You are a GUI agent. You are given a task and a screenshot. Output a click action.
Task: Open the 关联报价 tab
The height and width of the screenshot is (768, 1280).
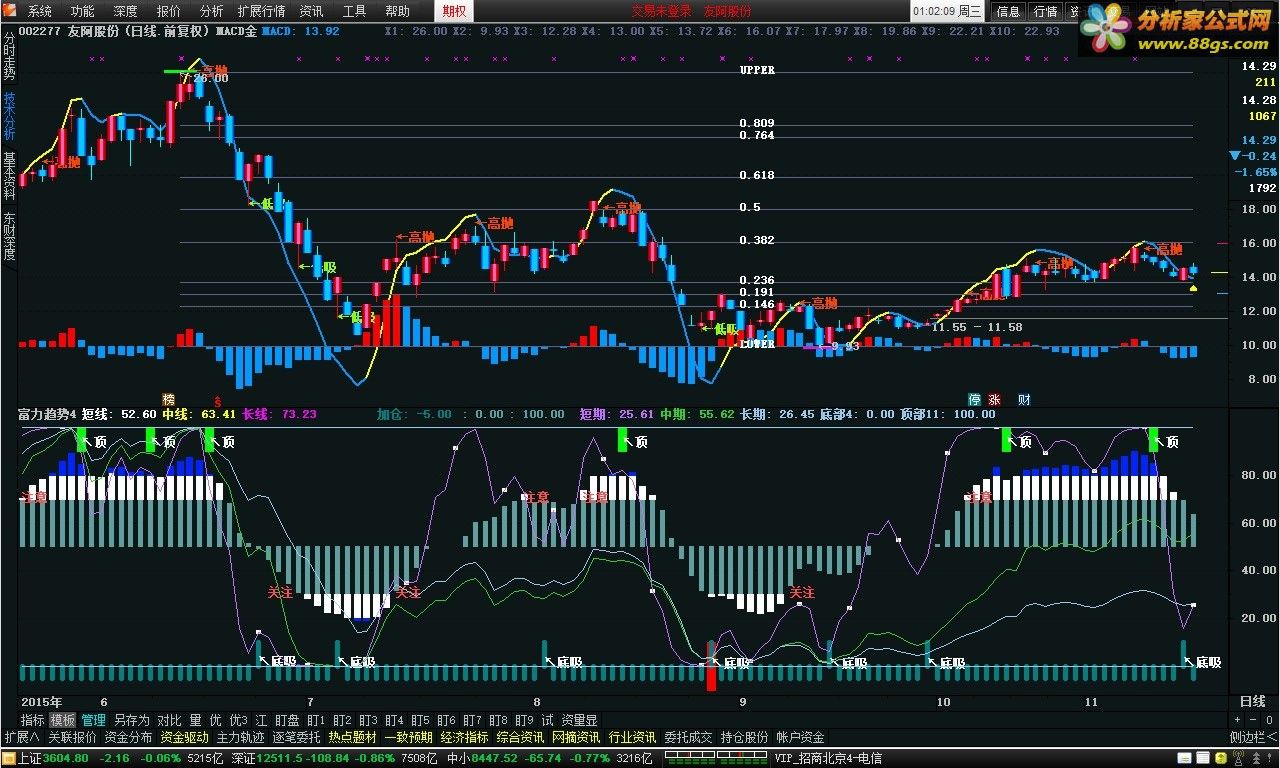pyautogui.click(x=72, y=737)
